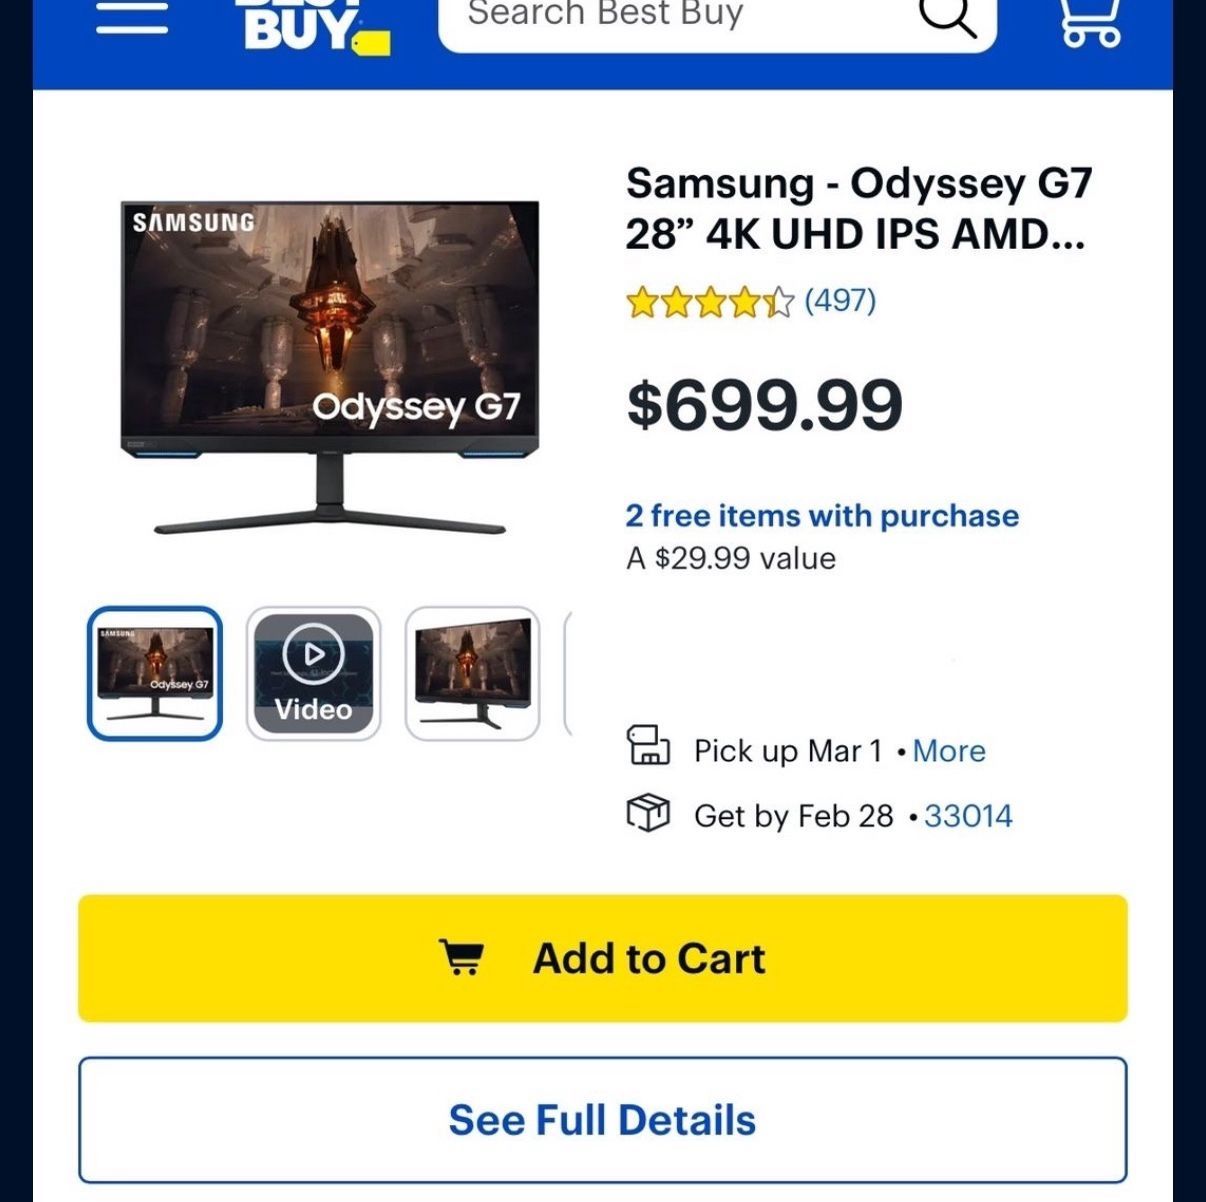The width and height of the screenshot is (1206, 1202).
Task: Select the first monitor front-view thumbnail
Action: (155, 673)
